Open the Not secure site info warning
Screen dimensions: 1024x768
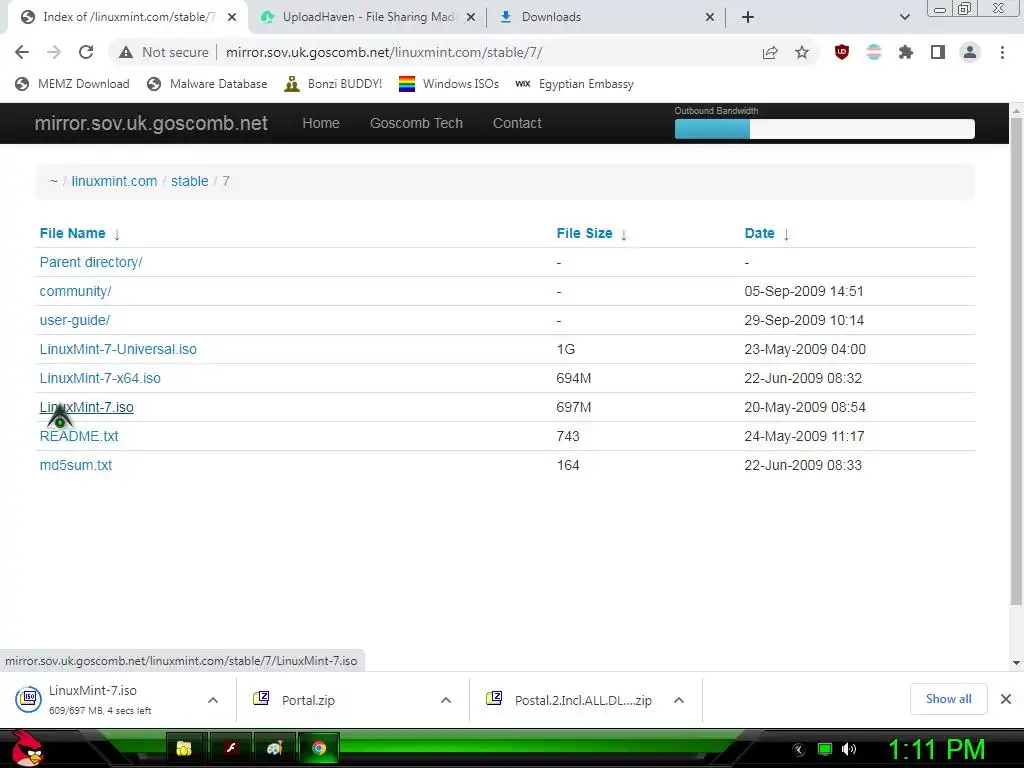click(x=163, y=52)
